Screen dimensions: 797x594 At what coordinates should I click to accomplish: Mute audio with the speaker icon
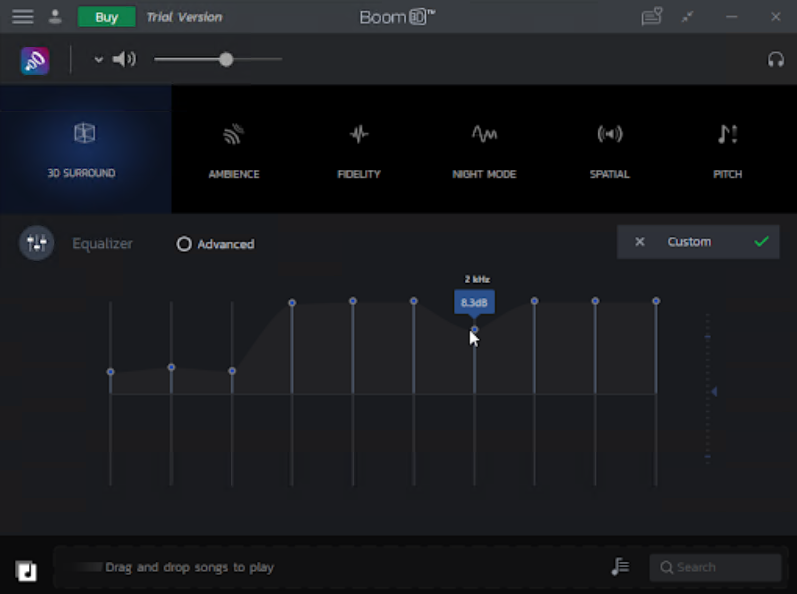point(125,60)
